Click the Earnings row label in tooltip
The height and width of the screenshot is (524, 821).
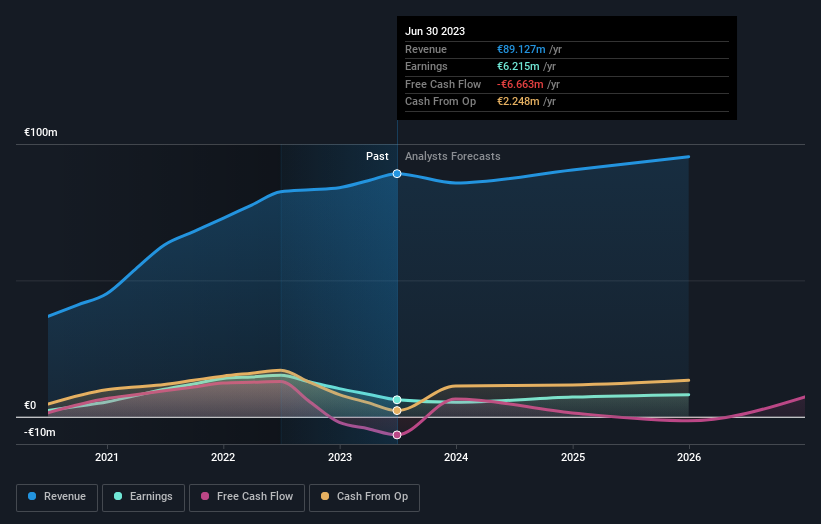(426, 66)
